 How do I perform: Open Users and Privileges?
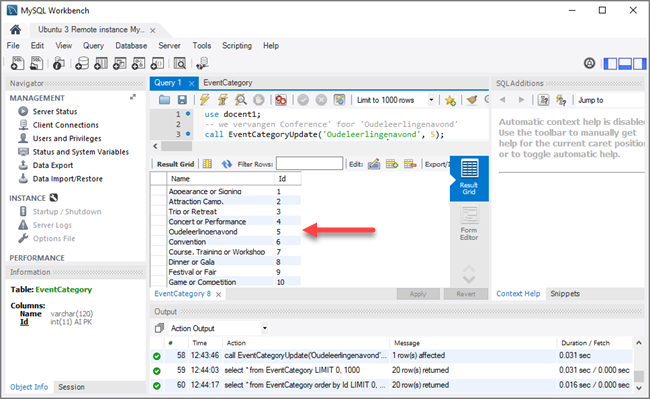tap(67, 138)
